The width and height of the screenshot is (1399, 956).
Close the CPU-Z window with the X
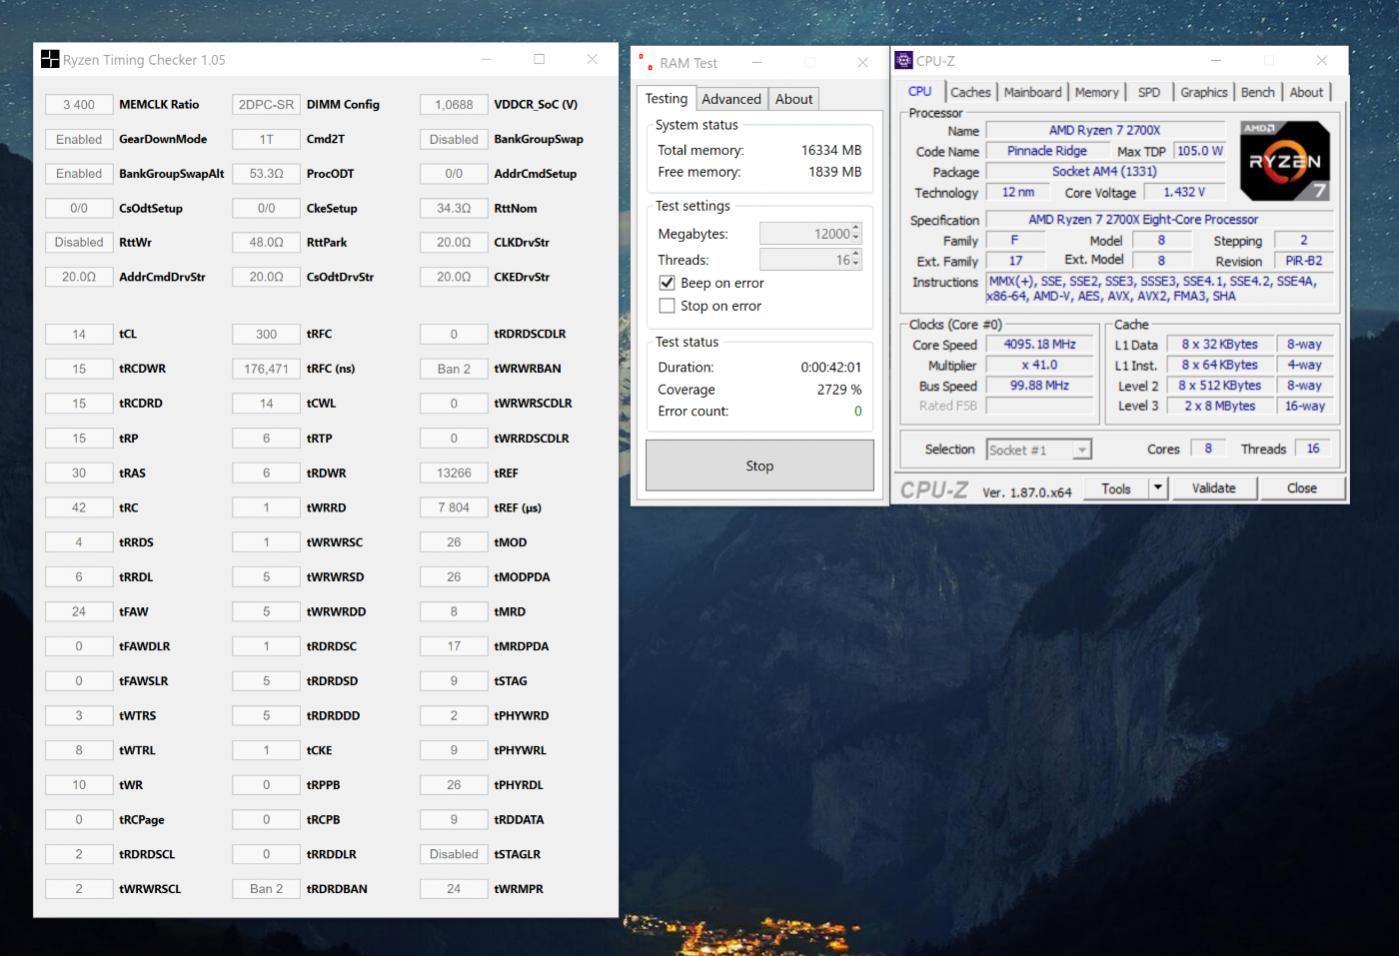pyautogui.click(x=1321, y=60)
